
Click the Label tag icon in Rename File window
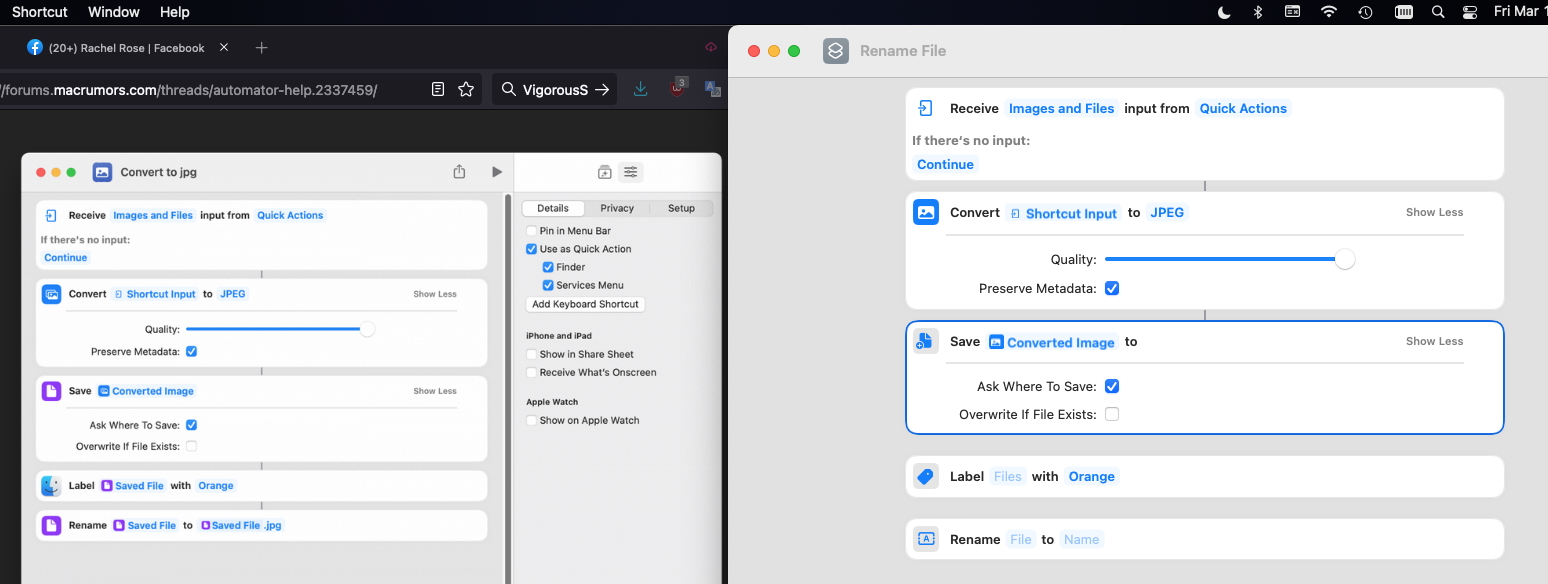(x=926, y=477)
